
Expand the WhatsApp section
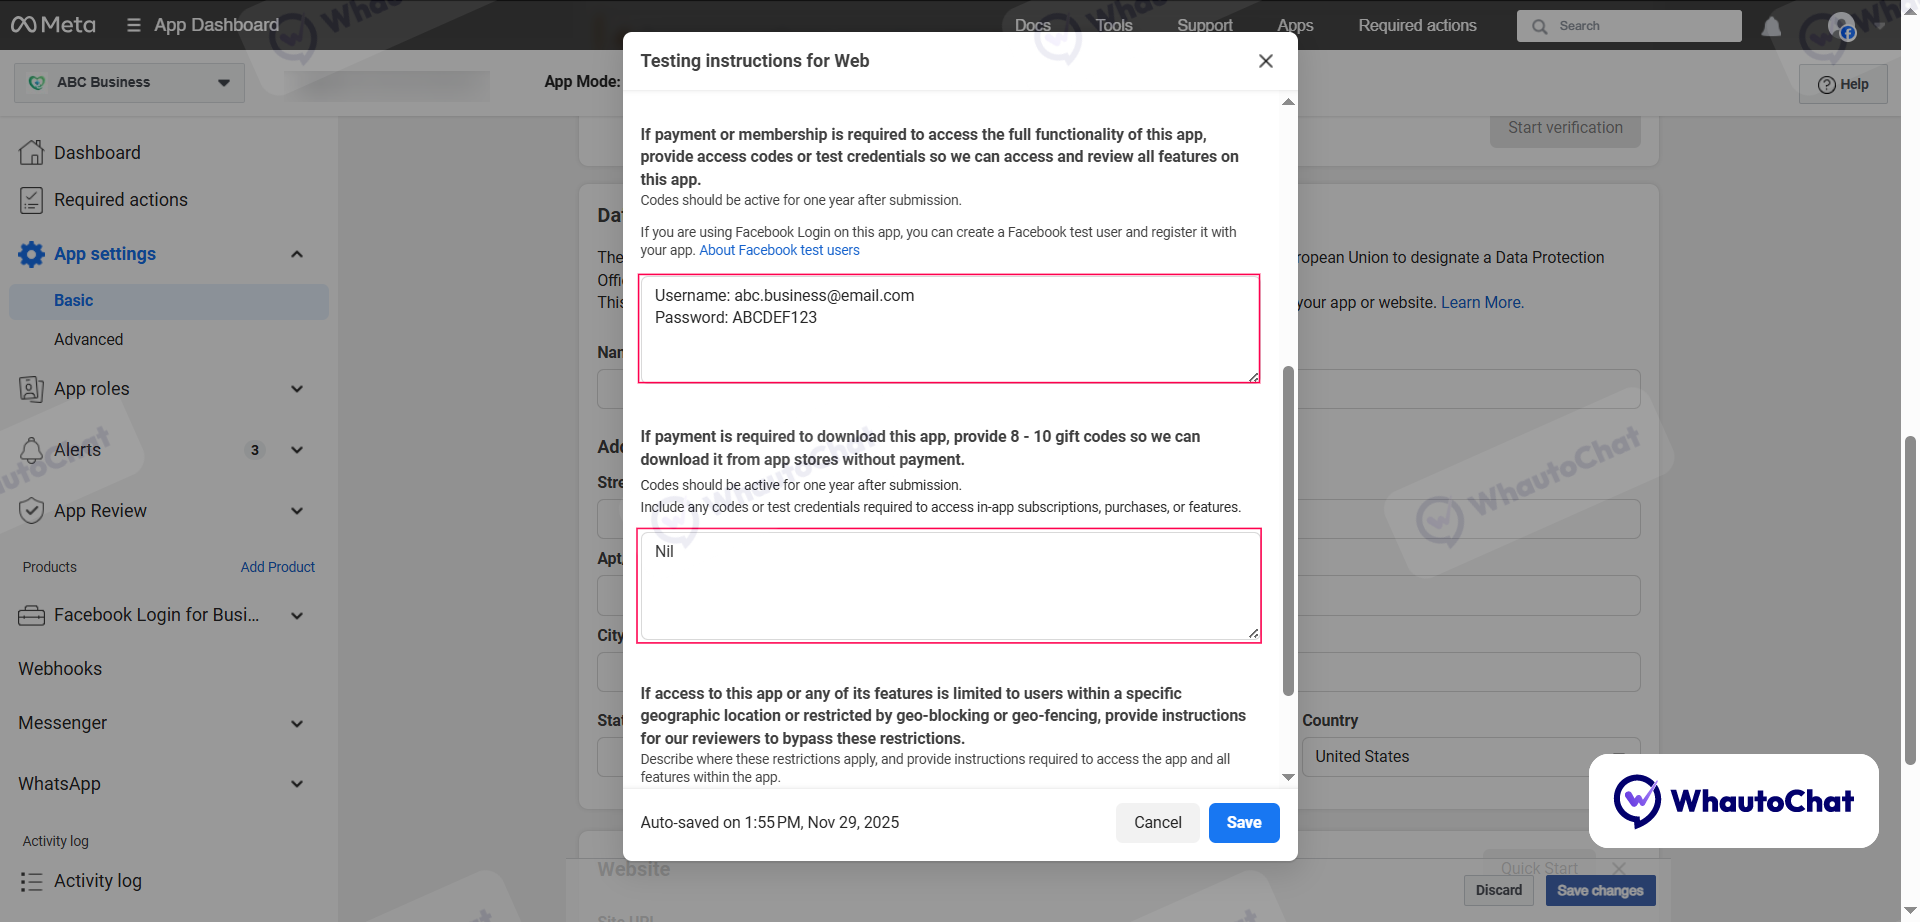point(297,784)
